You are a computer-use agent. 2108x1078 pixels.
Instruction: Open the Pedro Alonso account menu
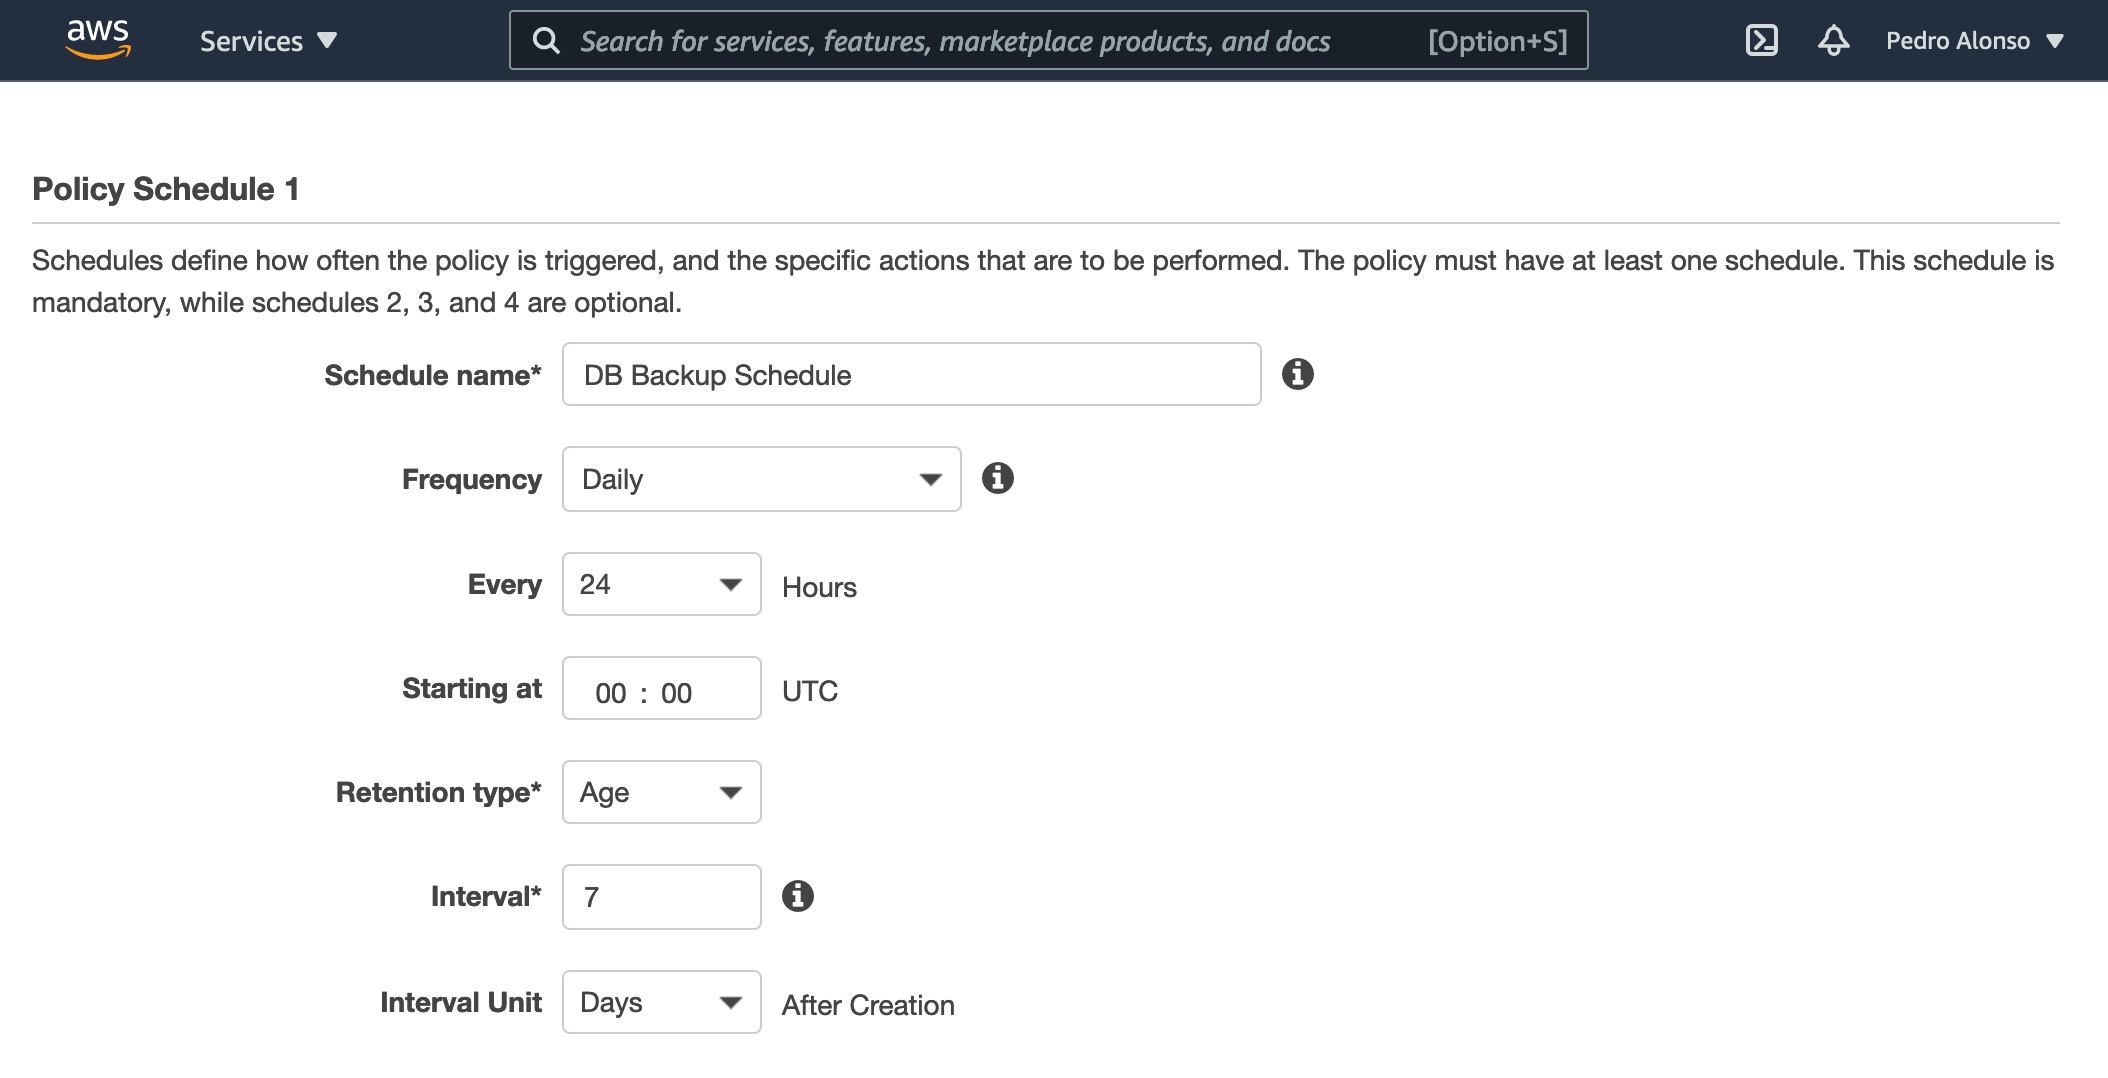click(x=1974, y=41)
